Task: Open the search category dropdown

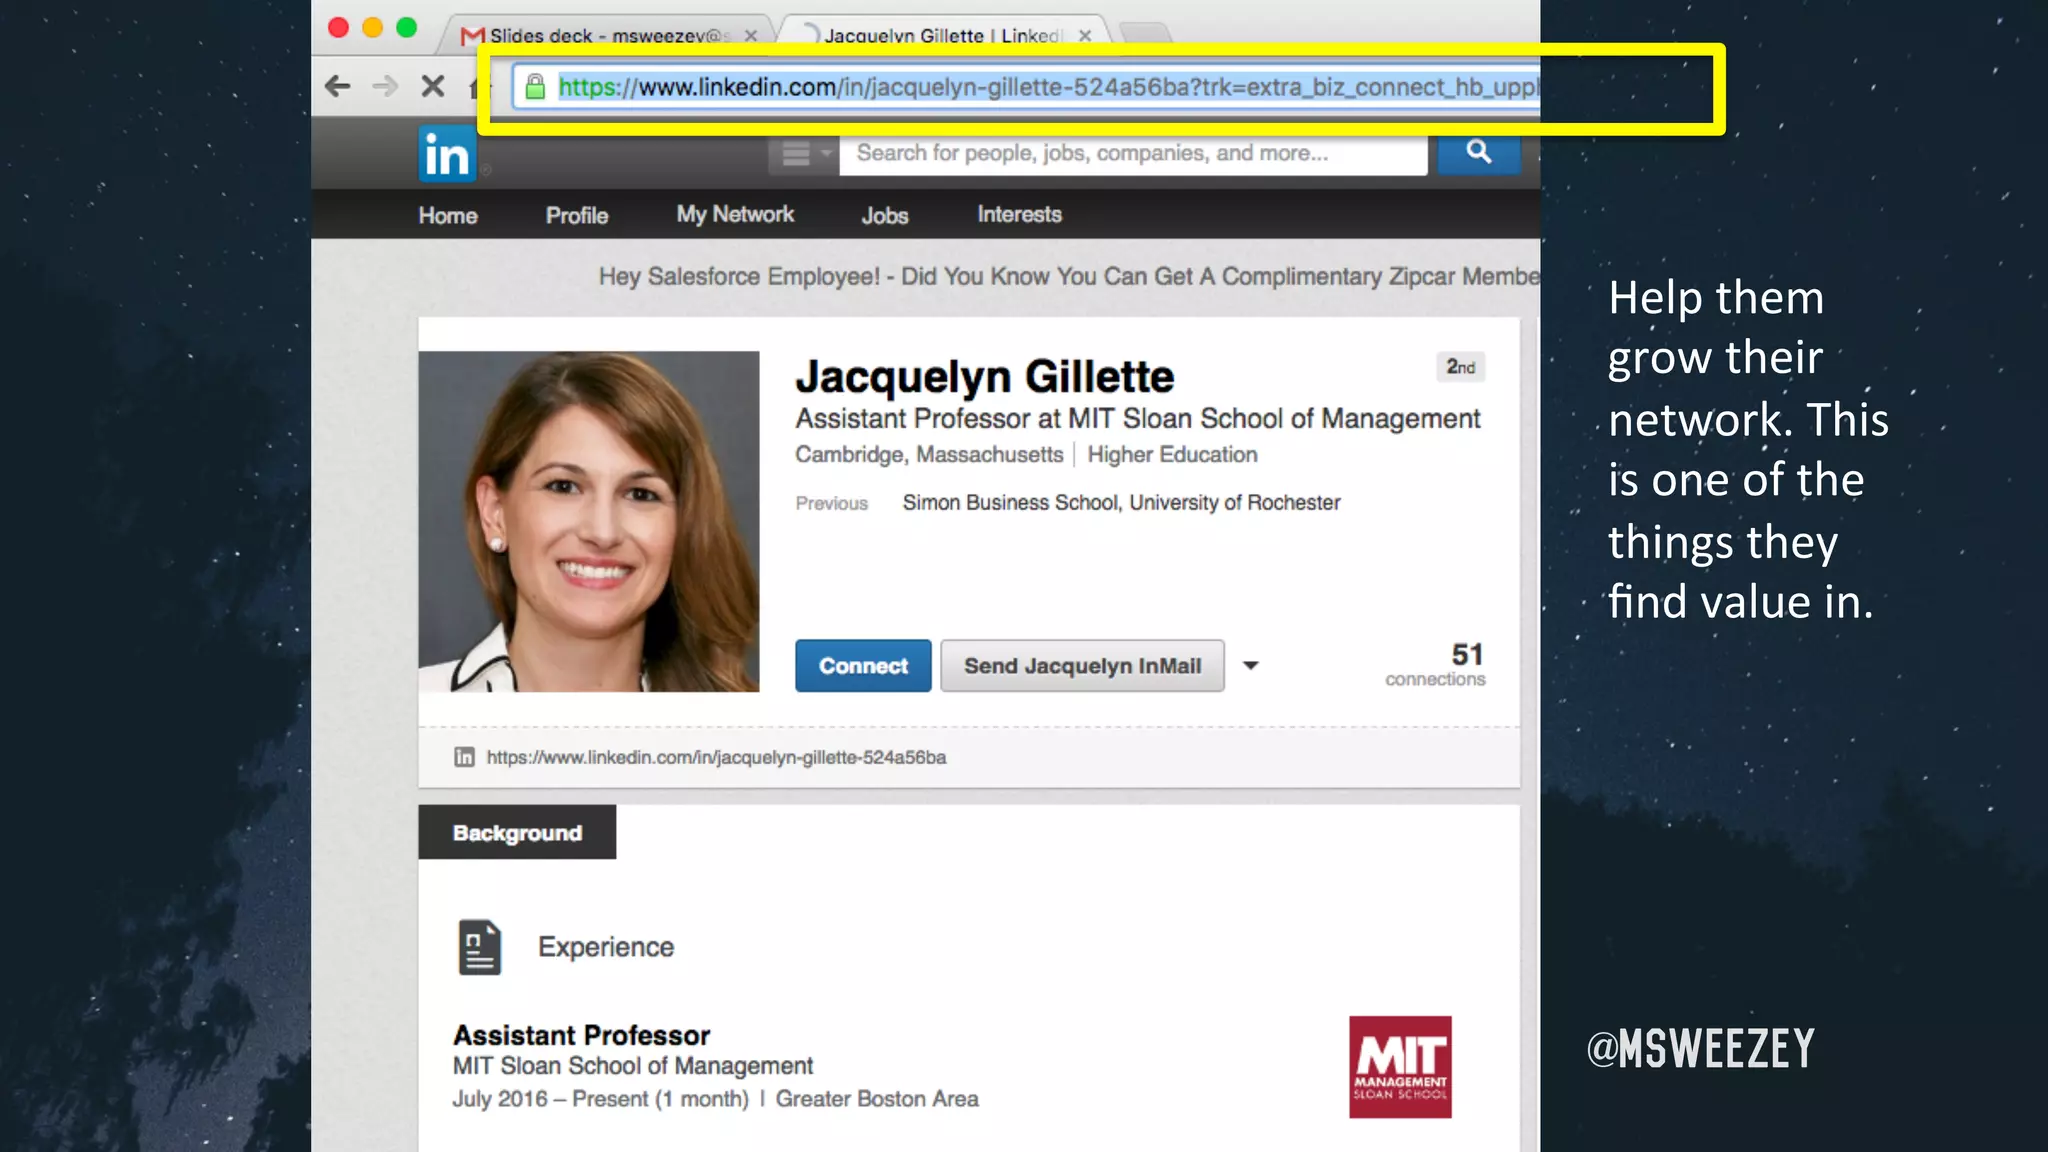Action: tap(805, 154)
